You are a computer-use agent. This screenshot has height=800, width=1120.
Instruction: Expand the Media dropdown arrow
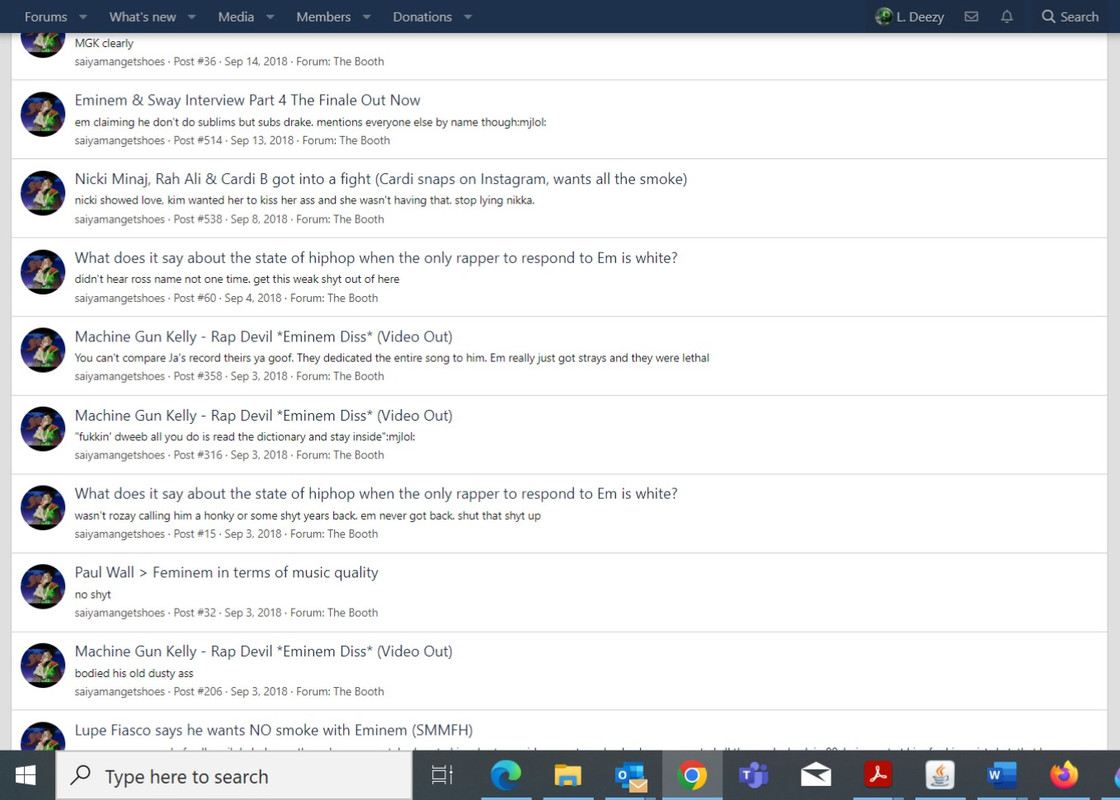[x=270, y=16]
